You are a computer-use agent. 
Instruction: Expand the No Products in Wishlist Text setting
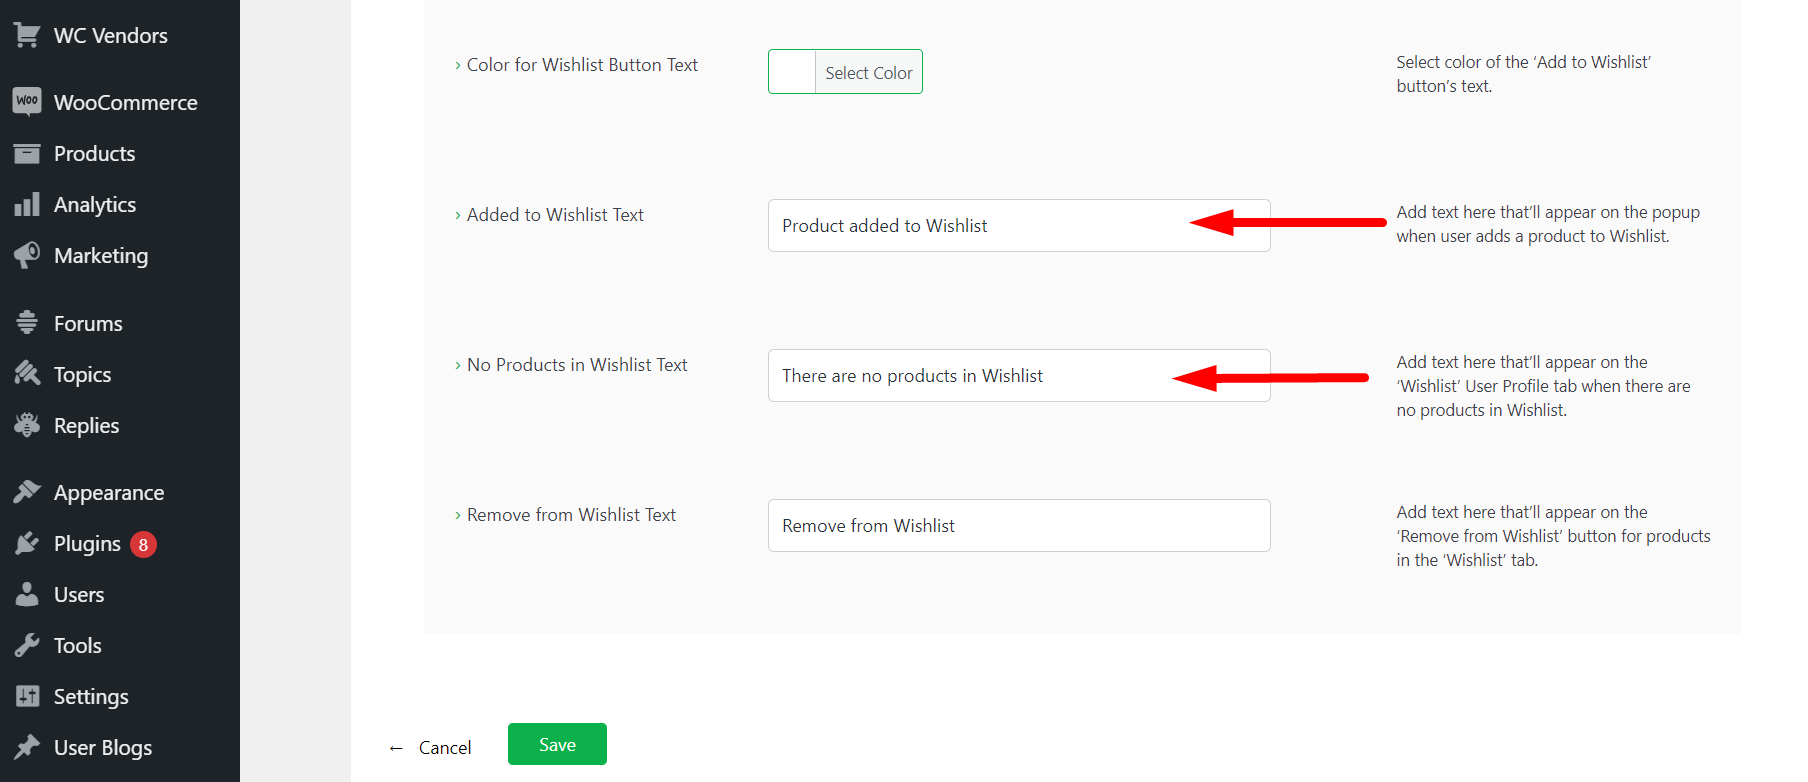tap(457, 364)
